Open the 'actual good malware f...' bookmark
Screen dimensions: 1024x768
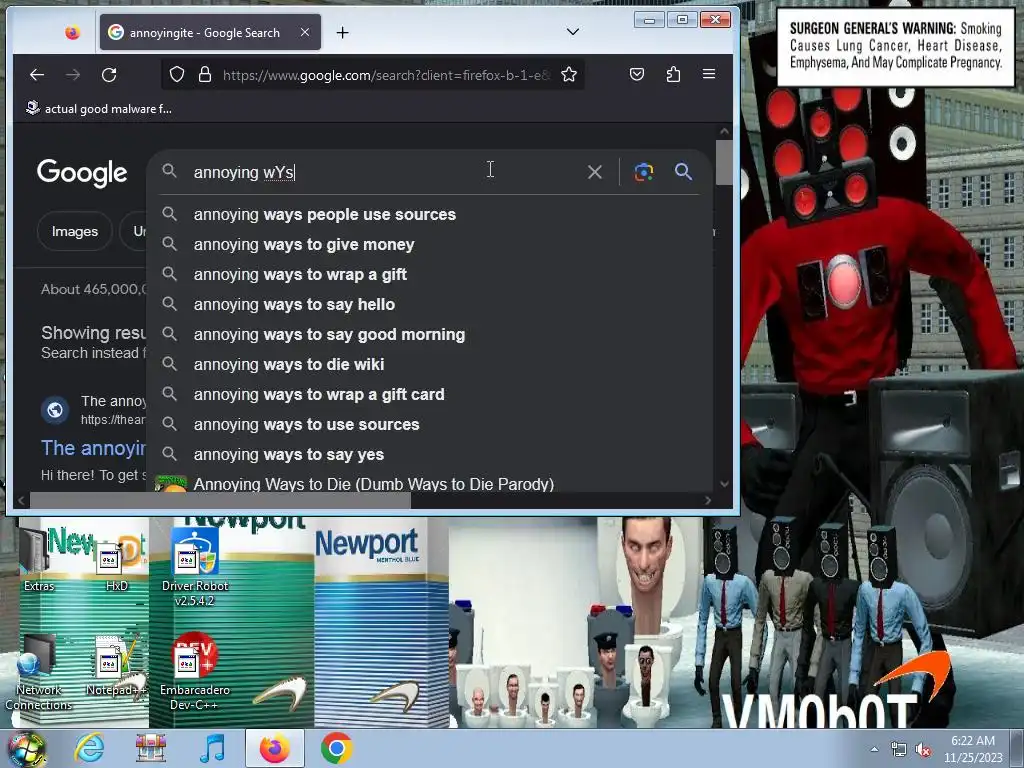point(99,108)
